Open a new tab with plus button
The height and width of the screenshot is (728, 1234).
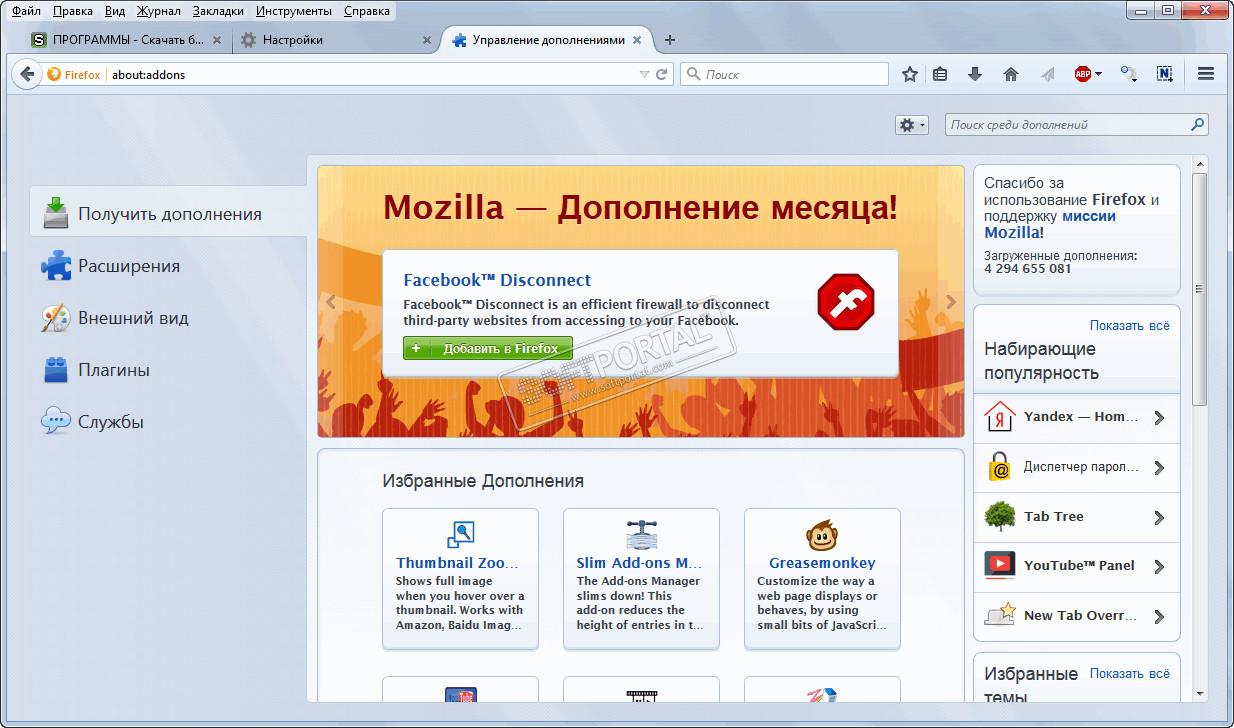click(670, 40)
